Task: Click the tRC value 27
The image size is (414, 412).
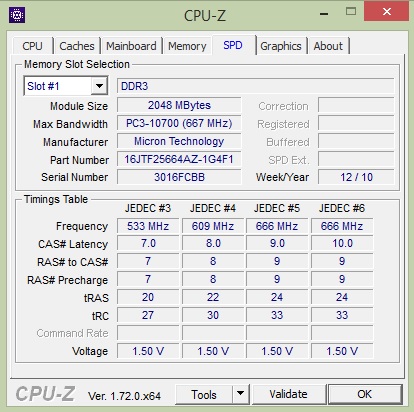Action: tap(148, 315)
